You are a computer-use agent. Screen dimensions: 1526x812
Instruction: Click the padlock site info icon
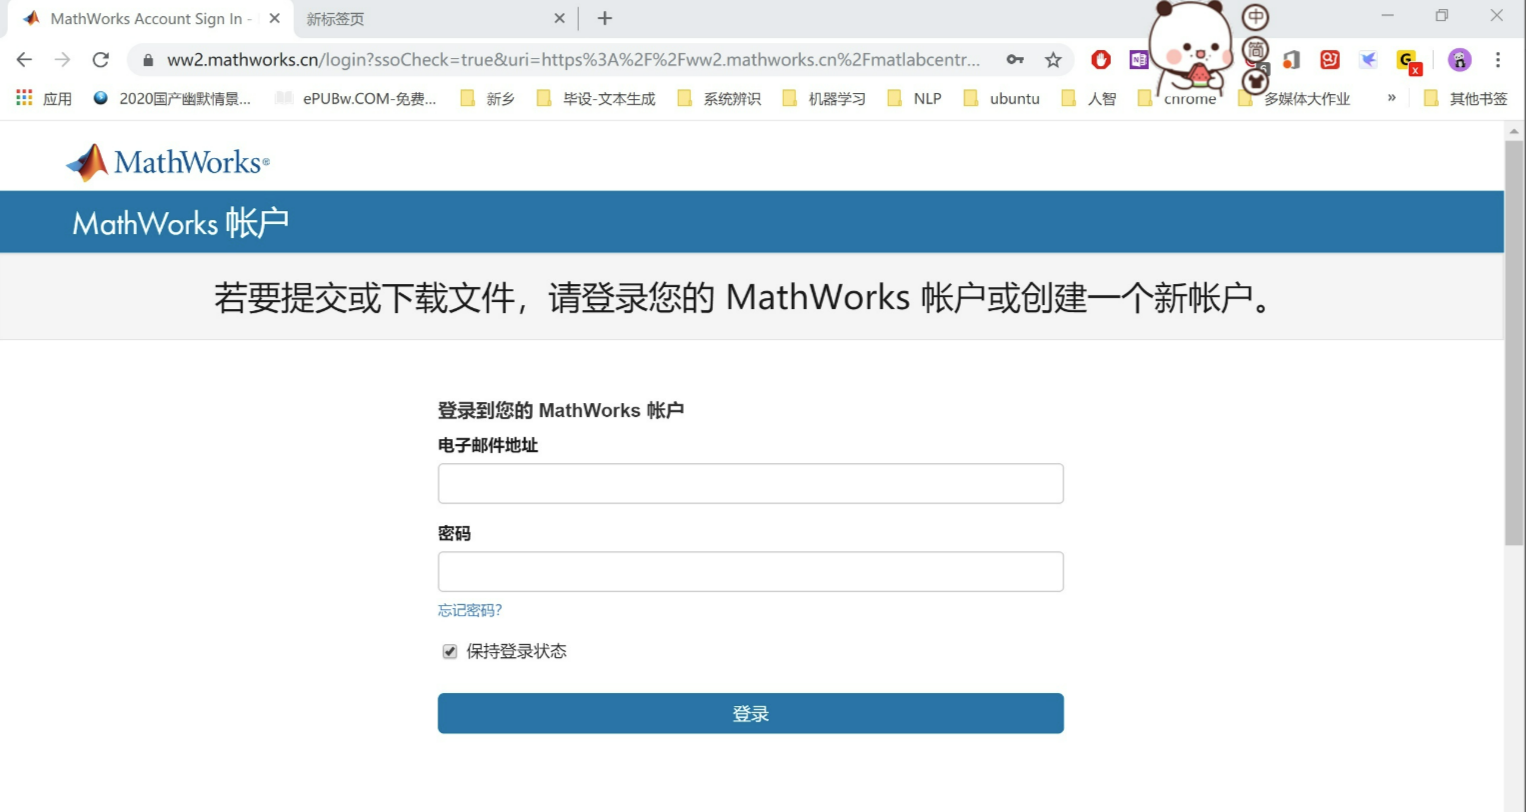pyautogui.click(x=148, y=60)
